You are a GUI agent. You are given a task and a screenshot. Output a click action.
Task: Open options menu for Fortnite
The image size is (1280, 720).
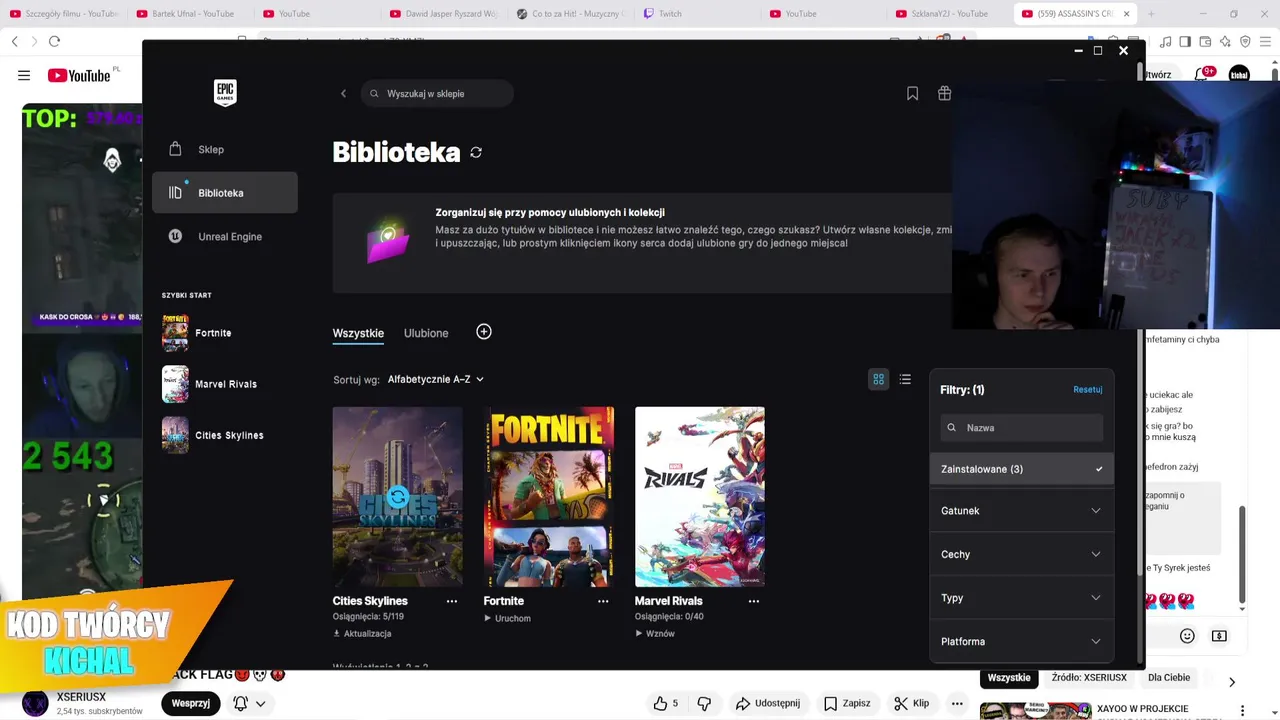click(x=603, y=601)
